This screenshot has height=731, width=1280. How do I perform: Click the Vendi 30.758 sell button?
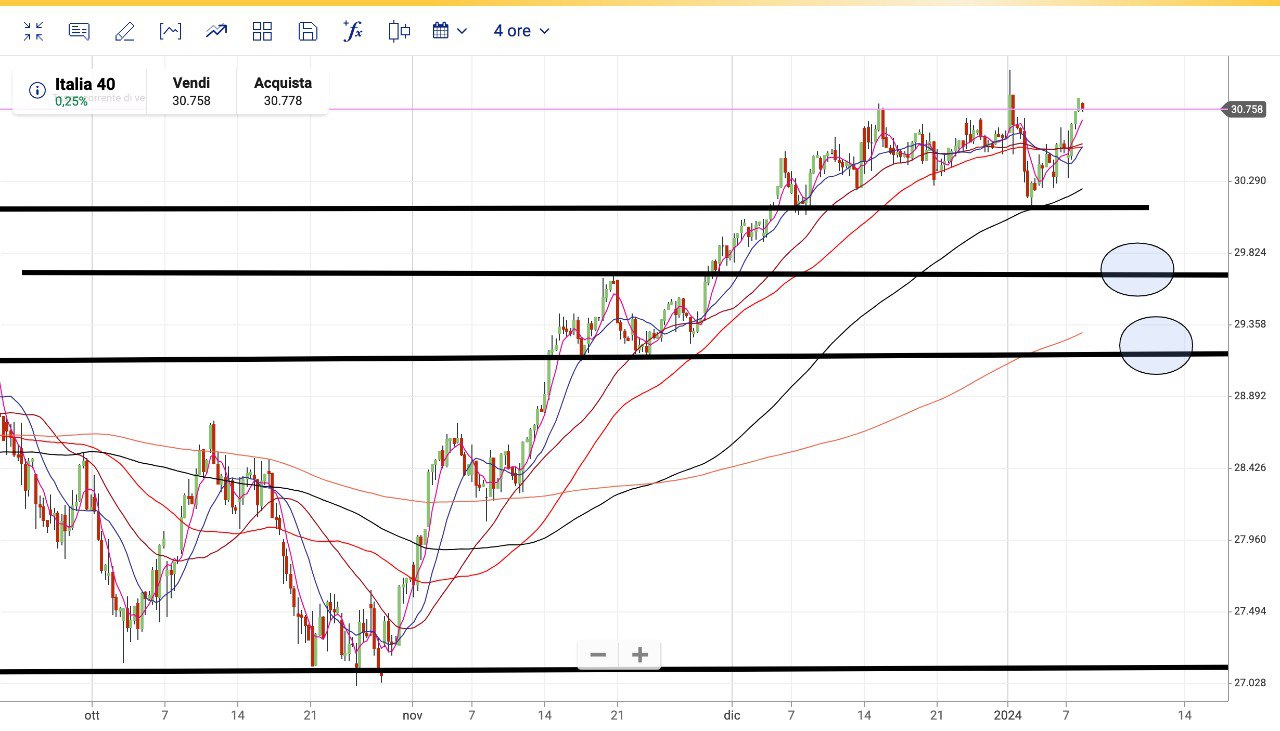(191, 91)
